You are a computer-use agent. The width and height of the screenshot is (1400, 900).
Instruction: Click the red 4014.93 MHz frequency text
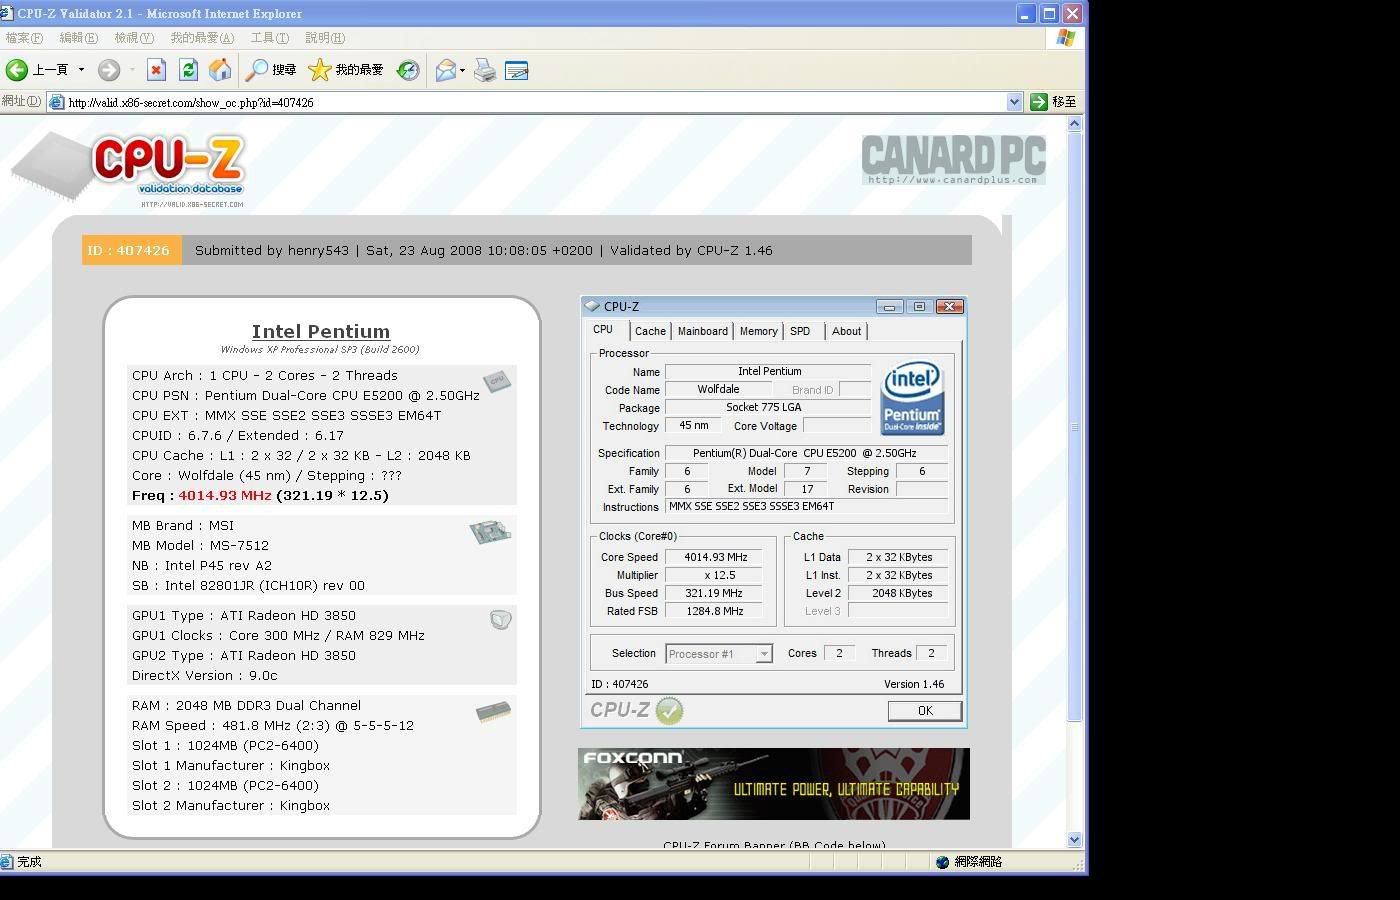click(x=225, y=495)
